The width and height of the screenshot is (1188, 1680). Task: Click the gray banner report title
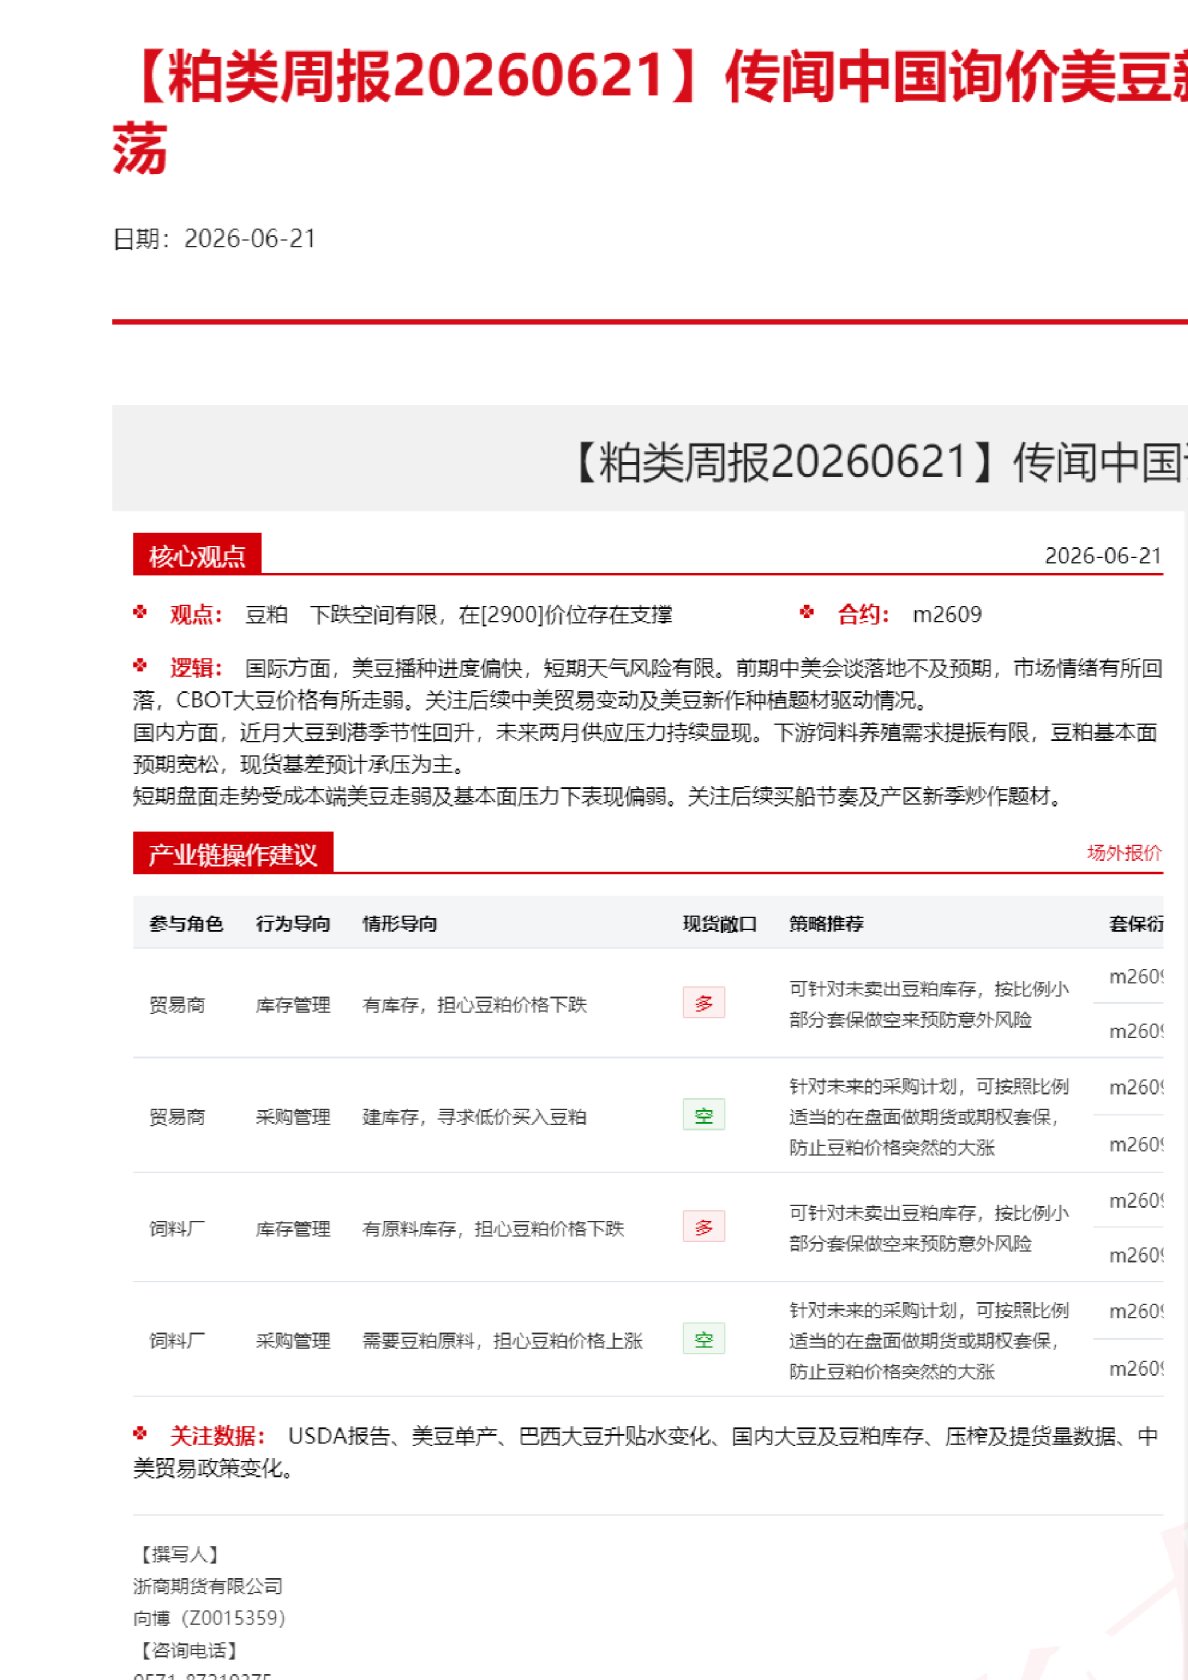[x=877, y=462]
